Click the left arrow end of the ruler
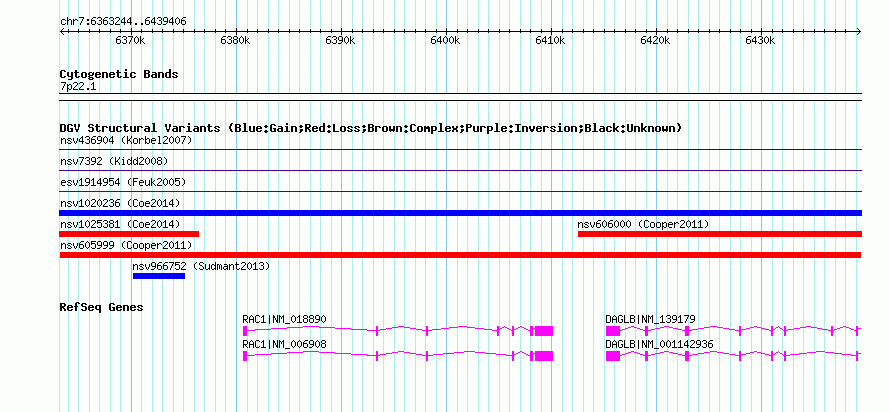Image resolution: width=890 pixels, height=412 pixels. click(62, 32)
